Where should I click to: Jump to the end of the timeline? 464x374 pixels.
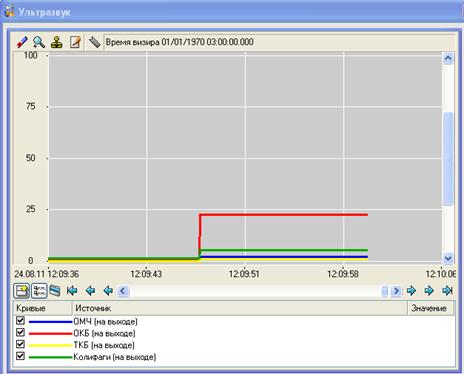click(x=447, y=291)
